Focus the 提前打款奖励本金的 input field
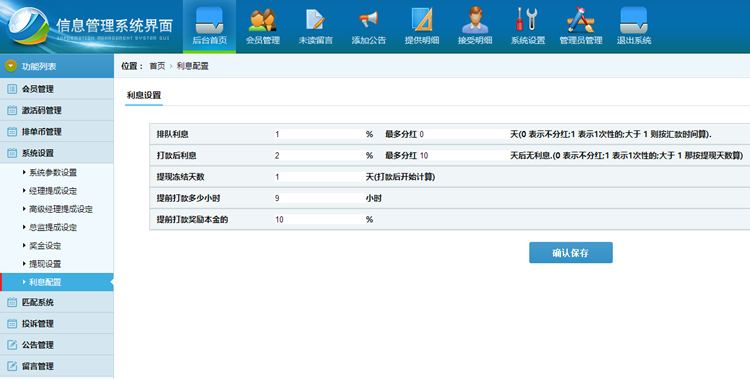The image size is (750, 379). tap(319, 220)
